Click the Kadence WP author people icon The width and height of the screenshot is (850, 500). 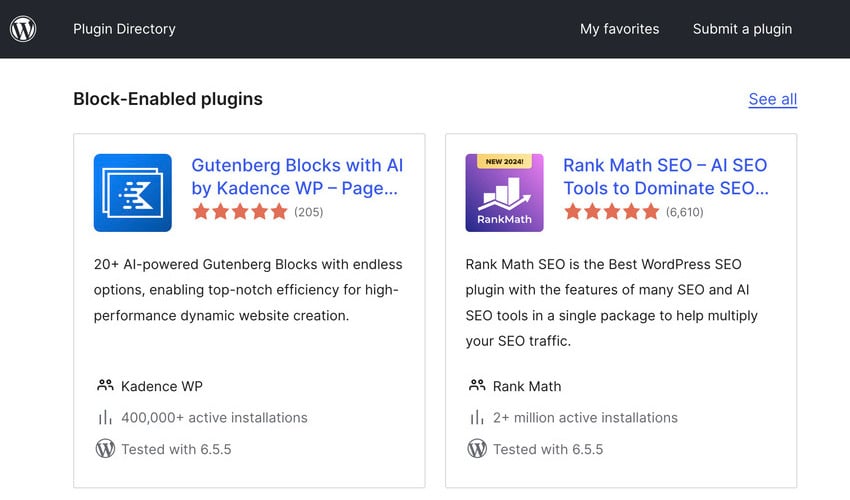click(105, 386)
